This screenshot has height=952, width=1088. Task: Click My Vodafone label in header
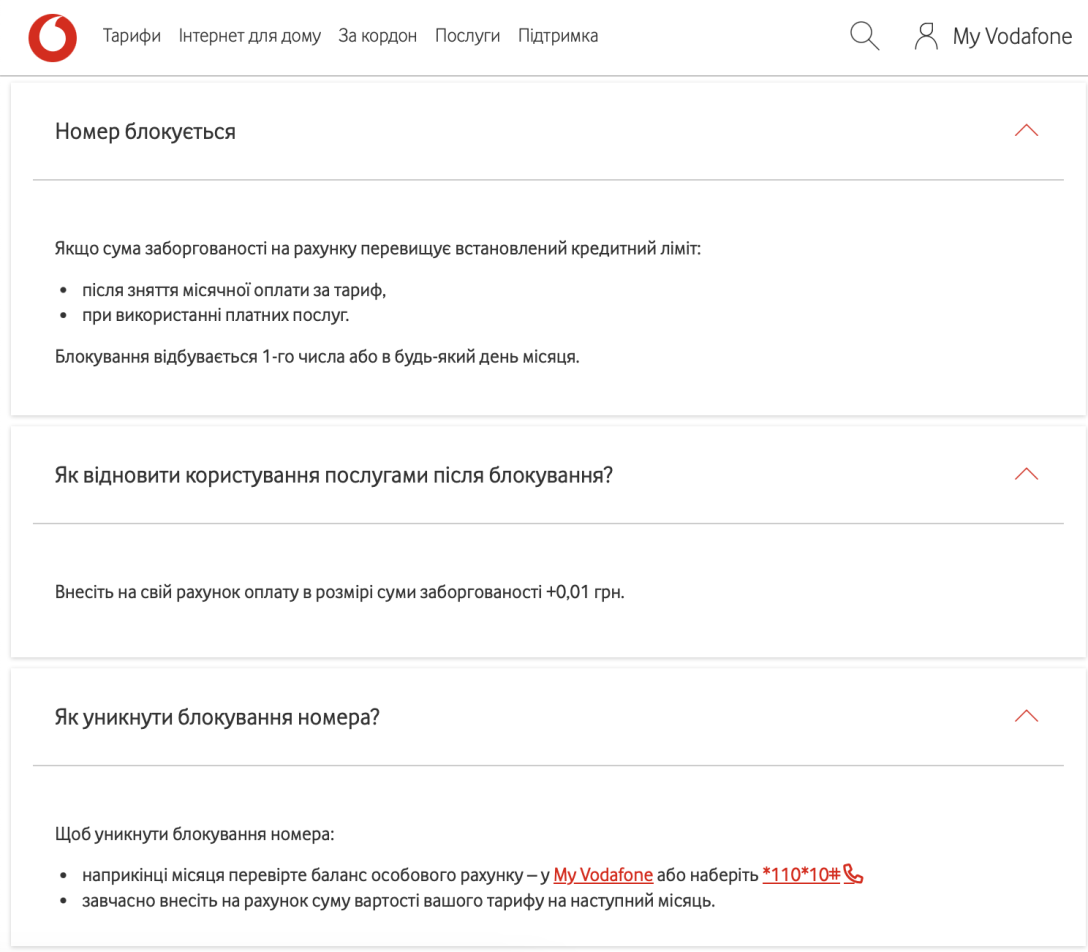click(1012, 37)
